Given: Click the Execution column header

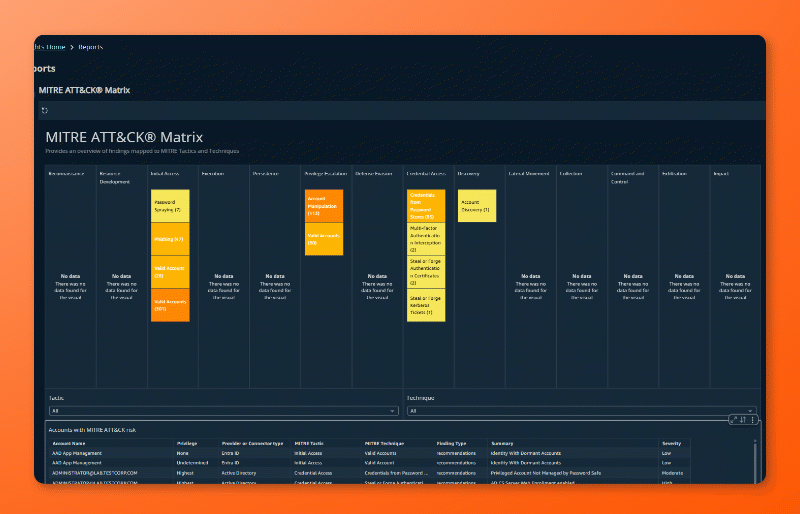Looking at the screenshot, I should click(x=213, y=174).
